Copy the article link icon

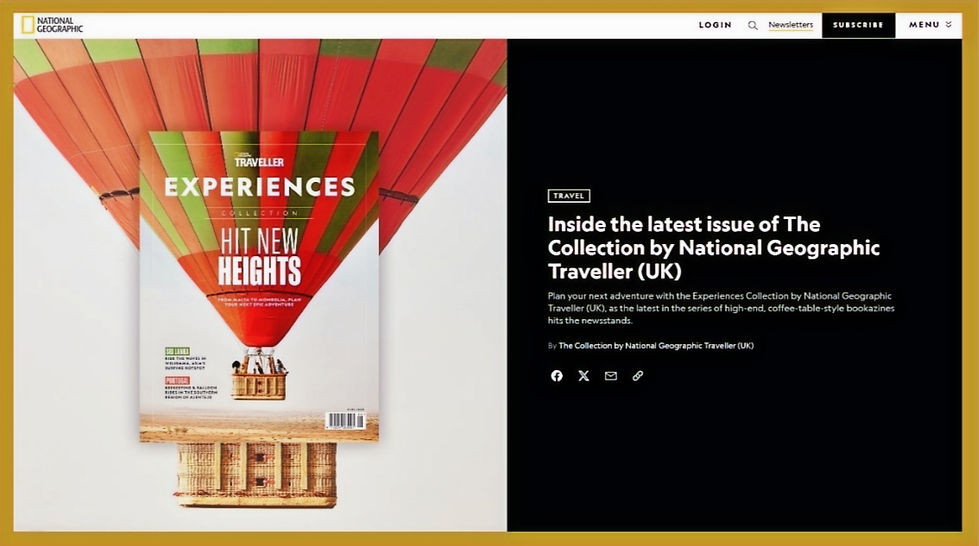[x=637, y=375]
